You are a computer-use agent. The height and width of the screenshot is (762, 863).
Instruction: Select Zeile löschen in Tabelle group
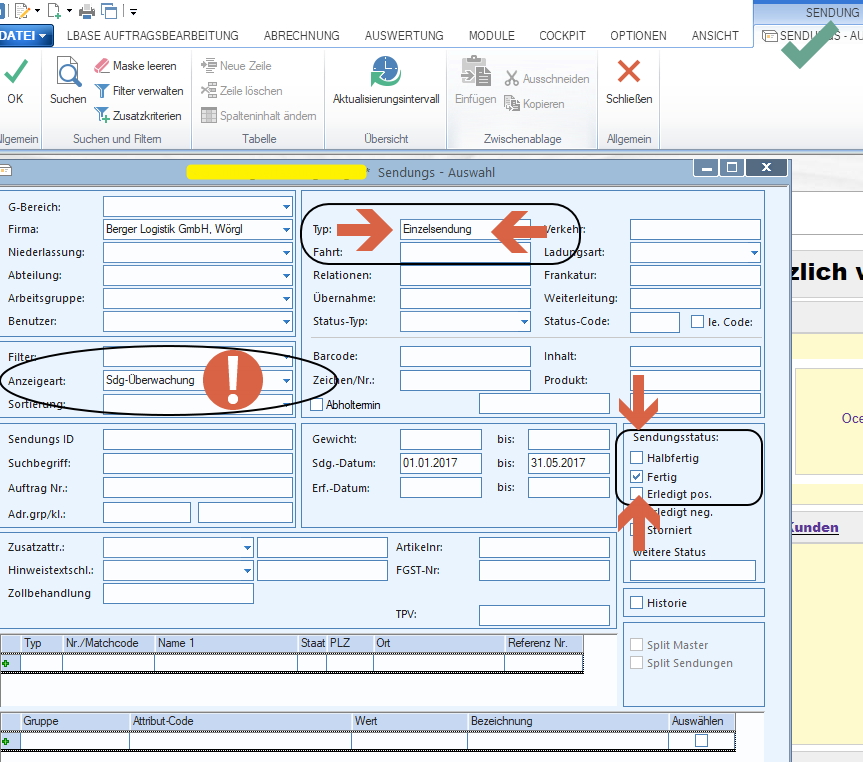click(242, 91)
